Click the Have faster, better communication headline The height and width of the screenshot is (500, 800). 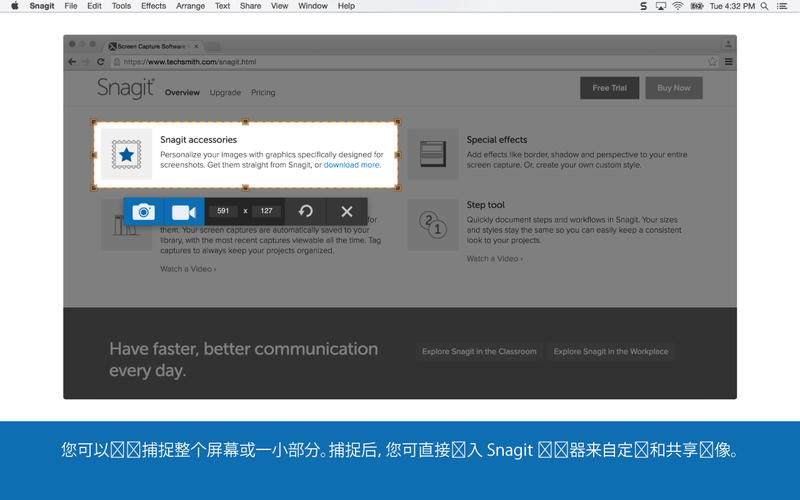[x=243, y=360]
